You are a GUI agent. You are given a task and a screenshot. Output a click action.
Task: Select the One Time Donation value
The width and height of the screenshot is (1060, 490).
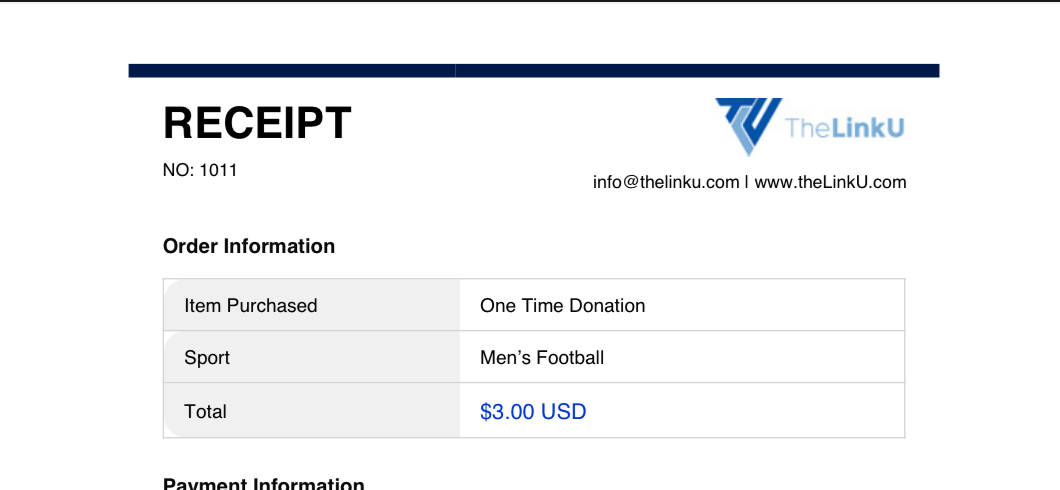click(562, 305)
